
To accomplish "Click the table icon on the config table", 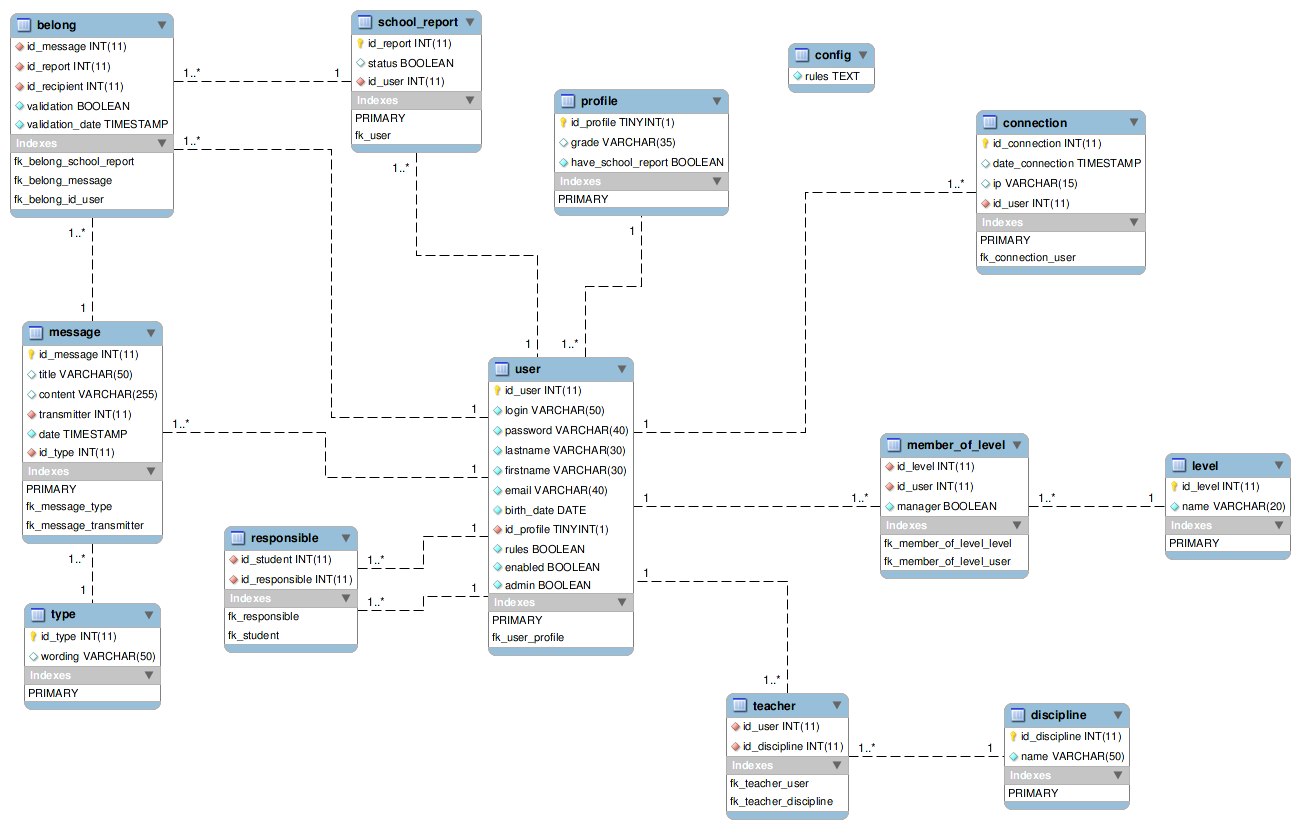I will pos(801,55).
